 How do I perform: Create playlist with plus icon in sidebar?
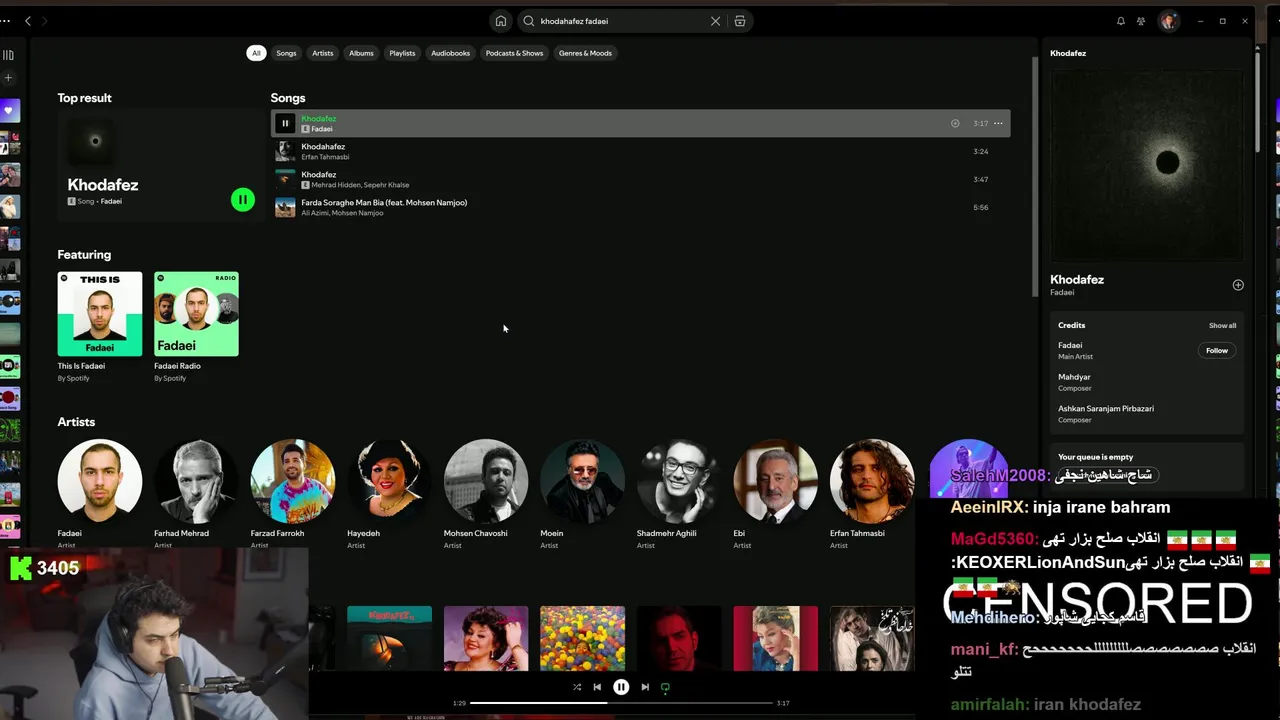click(8, 78)
